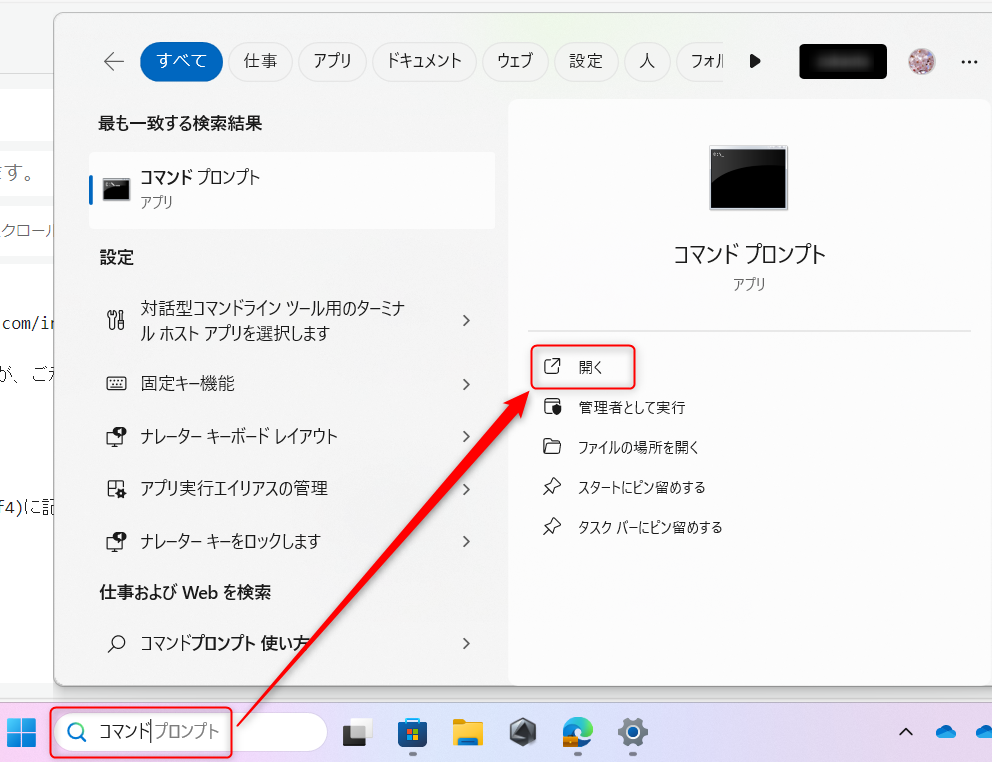Open Settings gear from the taskbar
The image size is (992, 762).
pos(633,732)
